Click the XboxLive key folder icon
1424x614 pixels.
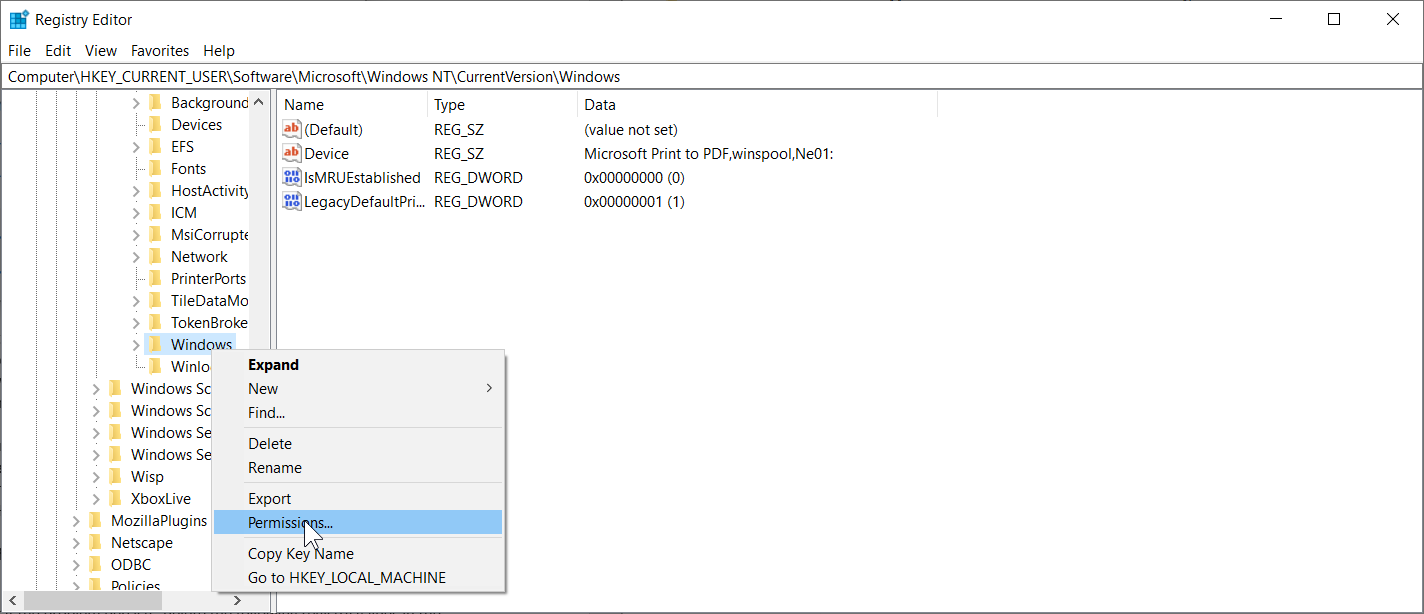[x=115, y=499]
